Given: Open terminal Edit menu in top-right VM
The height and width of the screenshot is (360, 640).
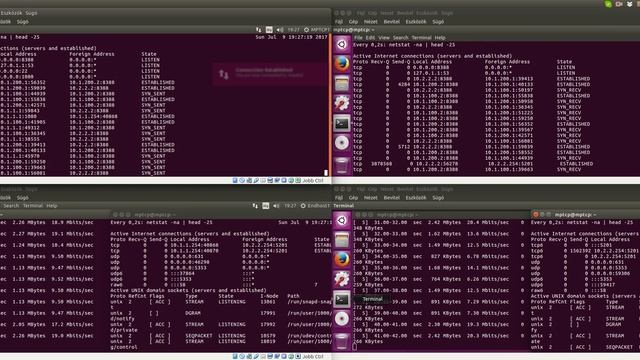Looking at the screenshot, I should (370, 38).
